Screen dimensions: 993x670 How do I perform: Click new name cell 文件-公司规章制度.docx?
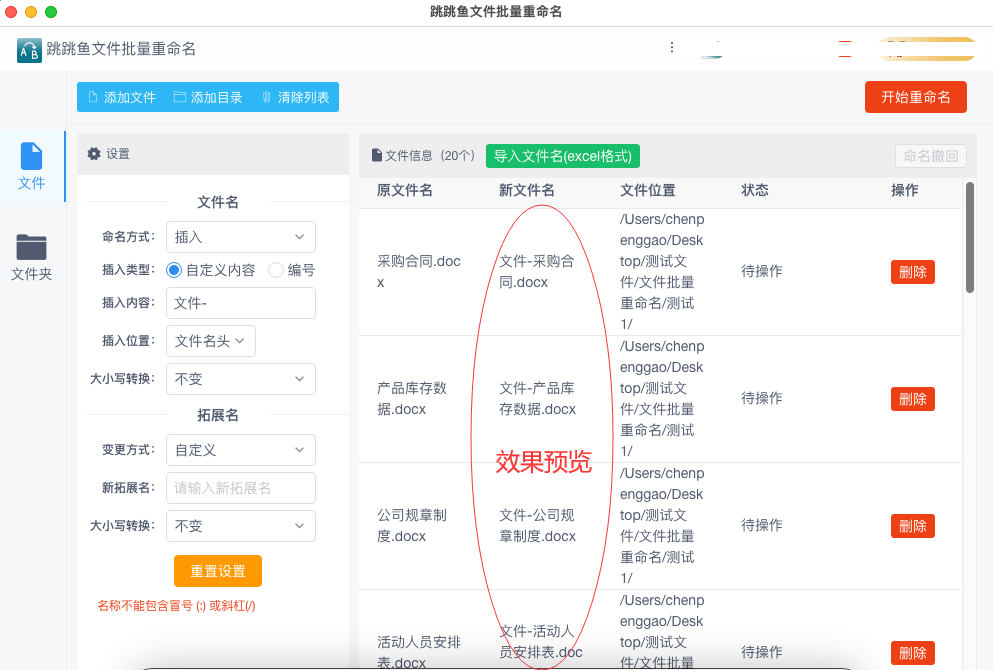tap(538, 526)
